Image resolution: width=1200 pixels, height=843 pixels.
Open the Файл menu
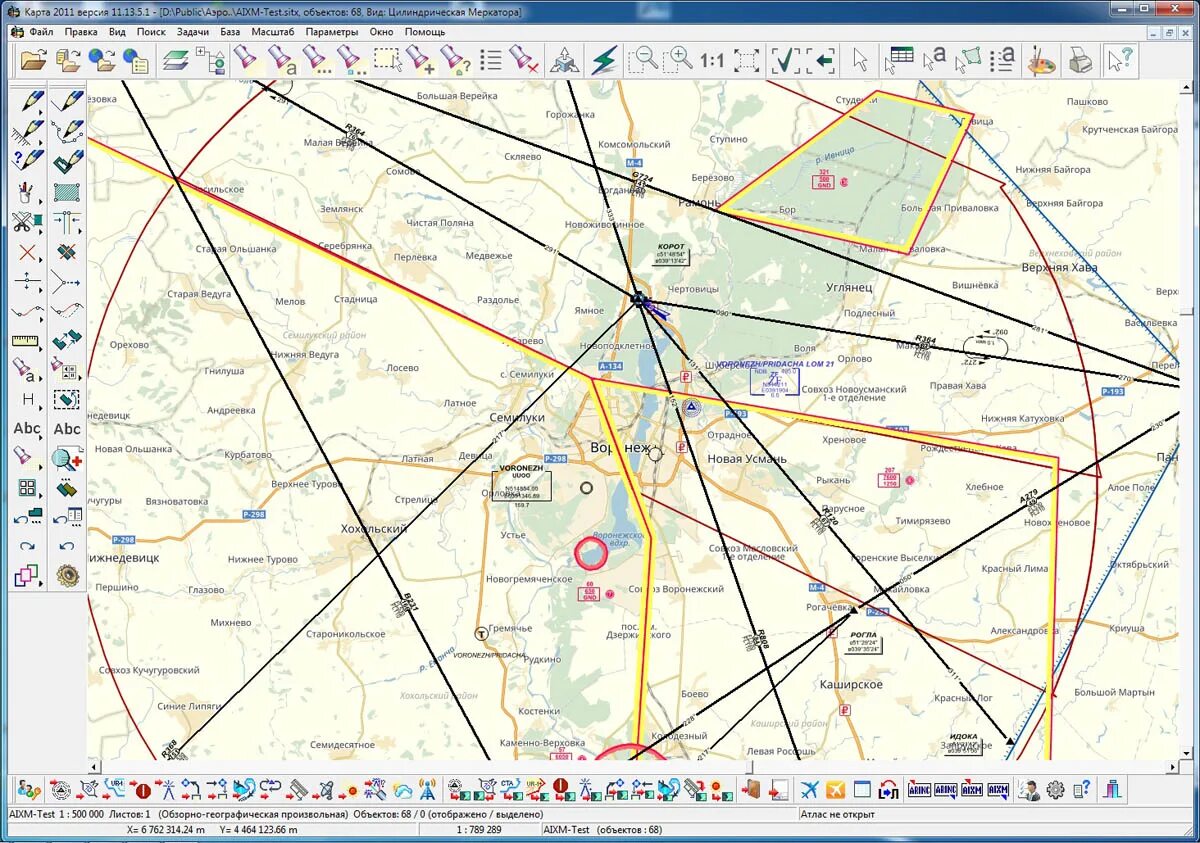(41, 32)
